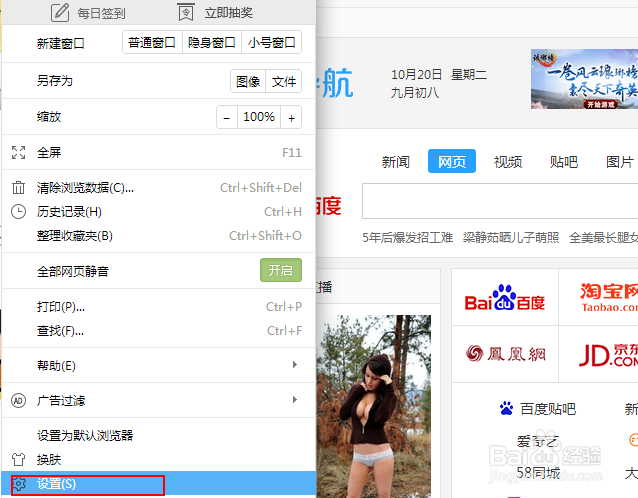Choose 清除浏览数据(C)... menu entry
638x498 pixels.
(159, 188)
